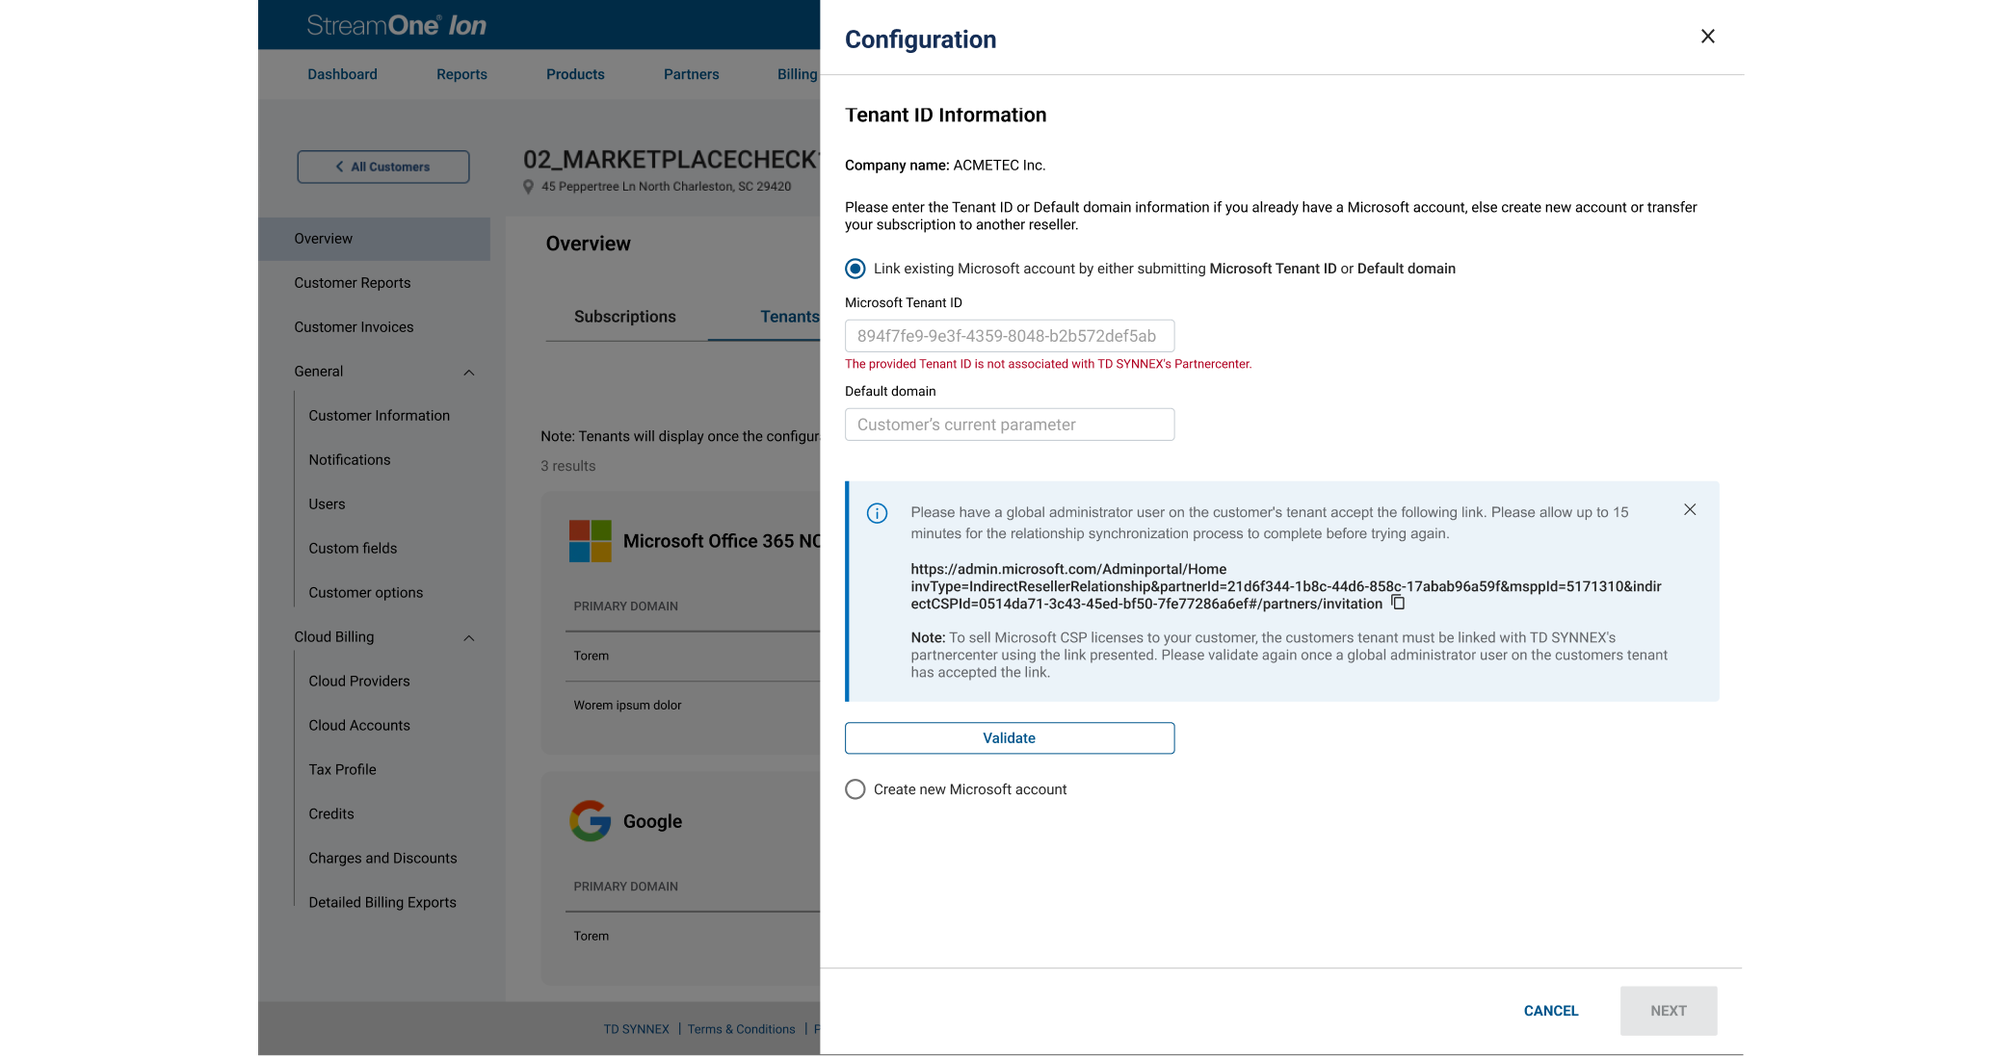Open Users in the sidebar

(327, 504)
